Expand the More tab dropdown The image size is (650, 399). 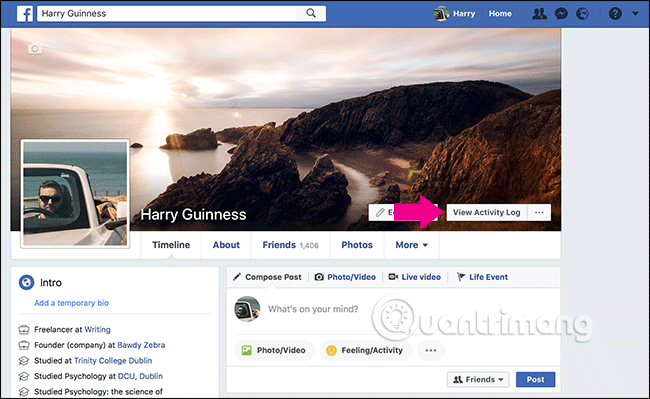coord(411,245)
